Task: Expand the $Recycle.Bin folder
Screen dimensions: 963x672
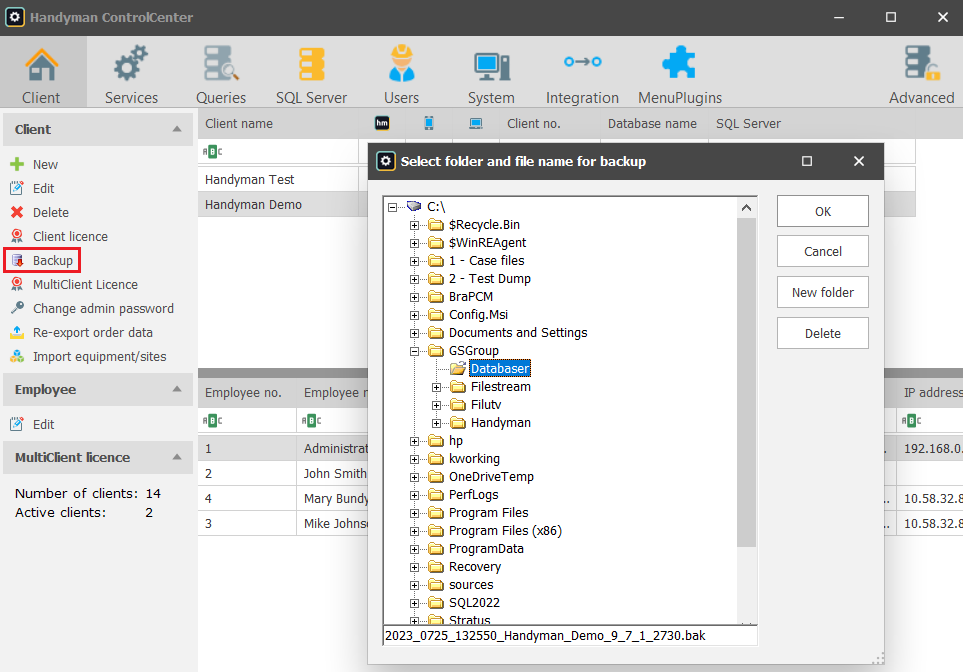Action: (415, 225)
